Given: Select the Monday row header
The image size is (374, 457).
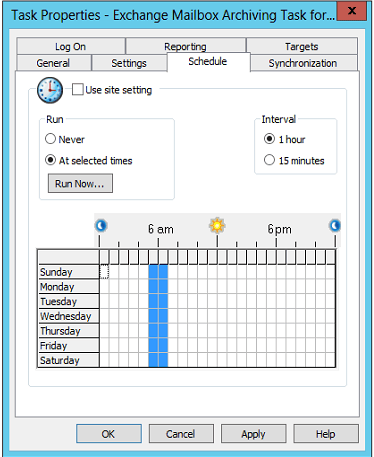Looking at the screenshot, I should tap(68, 286).
